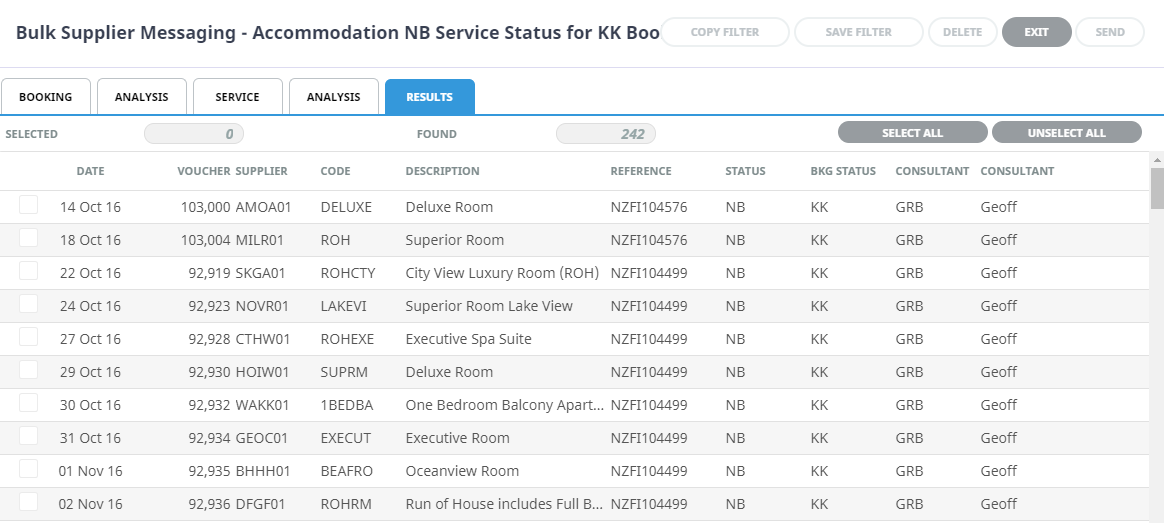Check the SKGA01 City View Luxury Room row

coord(28,271)
